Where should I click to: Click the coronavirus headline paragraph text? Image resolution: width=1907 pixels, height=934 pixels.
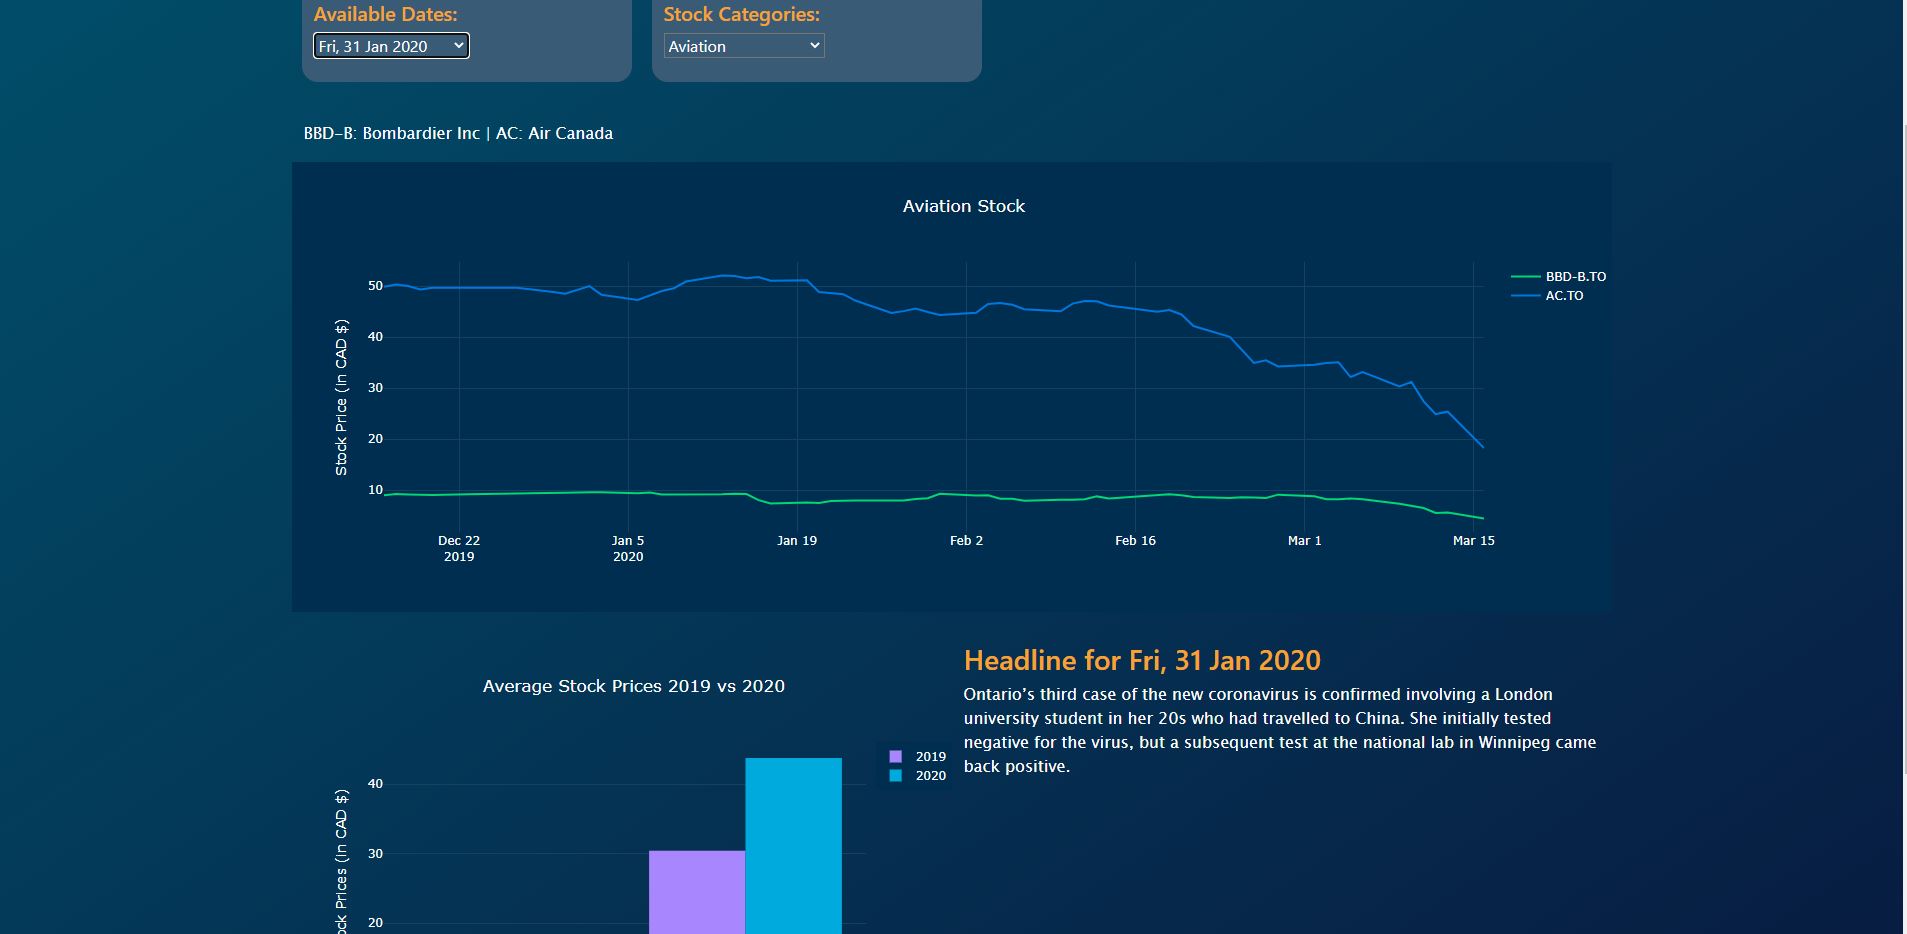pos(1278,730)
